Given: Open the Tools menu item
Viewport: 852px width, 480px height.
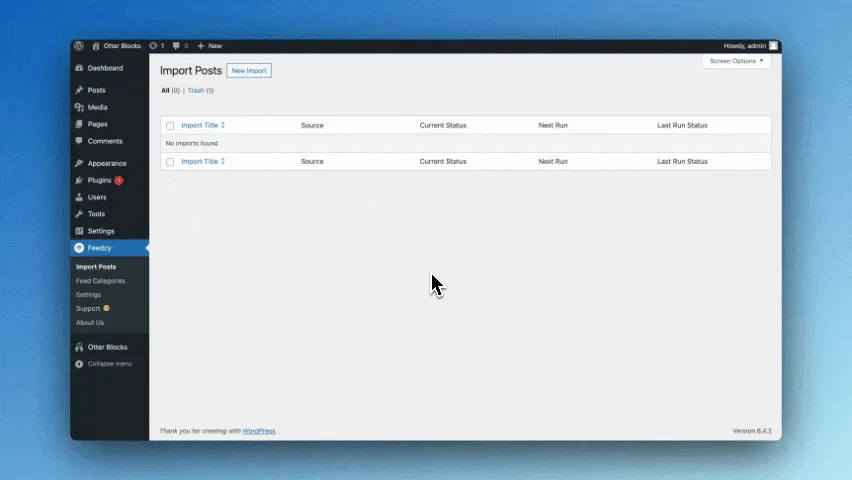Looking at the screenshot, I should pos(96,214).
